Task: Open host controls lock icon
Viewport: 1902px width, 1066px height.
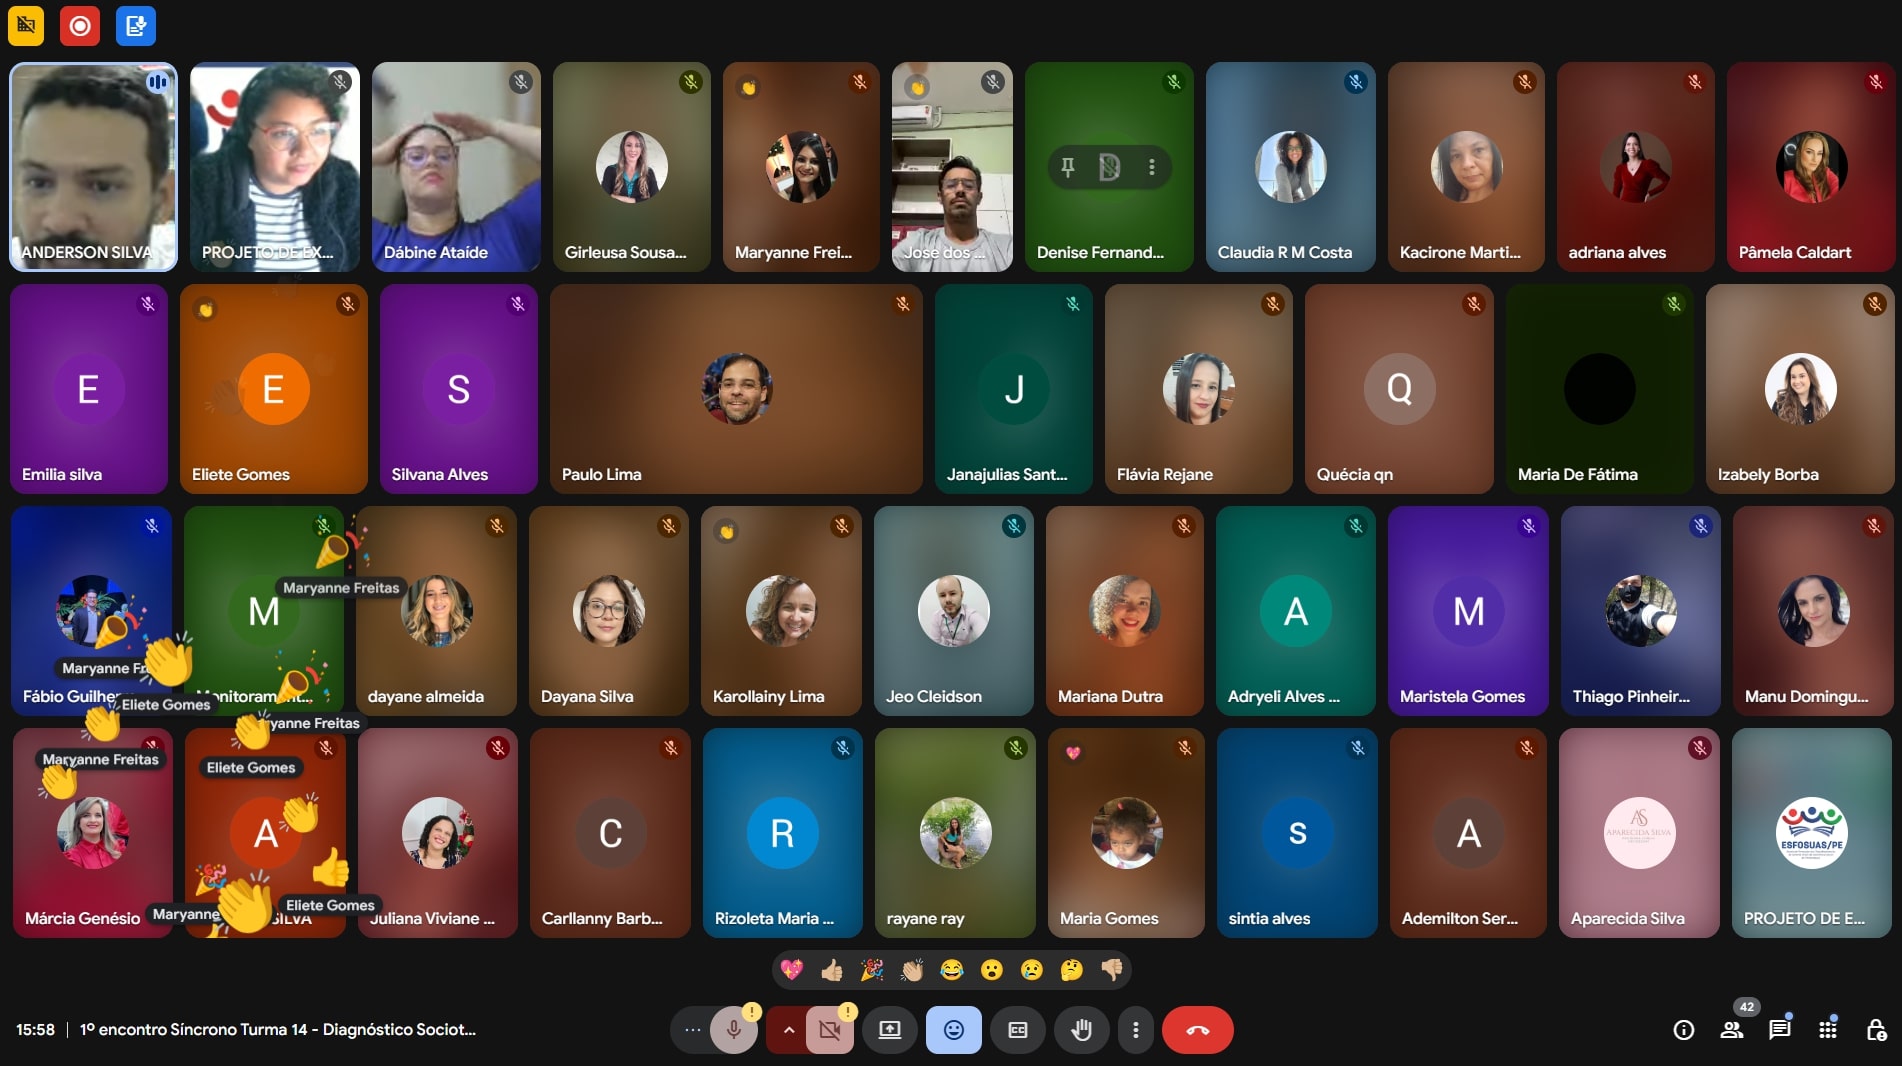Action: pyautogui.click(x=1876, y=1030)
